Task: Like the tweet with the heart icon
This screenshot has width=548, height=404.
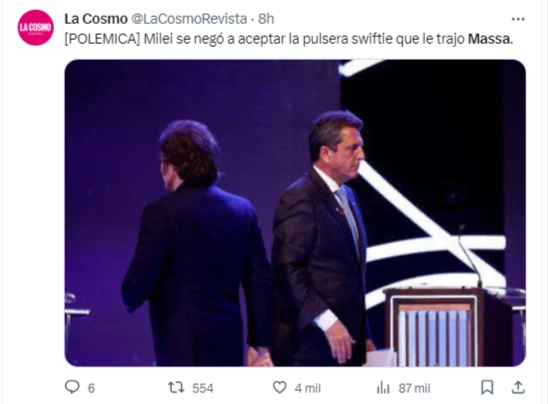Action: point(280,388)
